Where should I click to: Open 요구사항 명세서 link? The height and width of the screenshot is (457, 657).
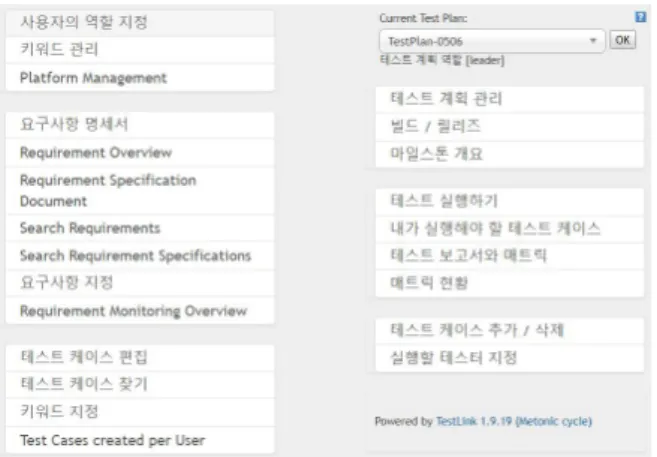(140, 124)
